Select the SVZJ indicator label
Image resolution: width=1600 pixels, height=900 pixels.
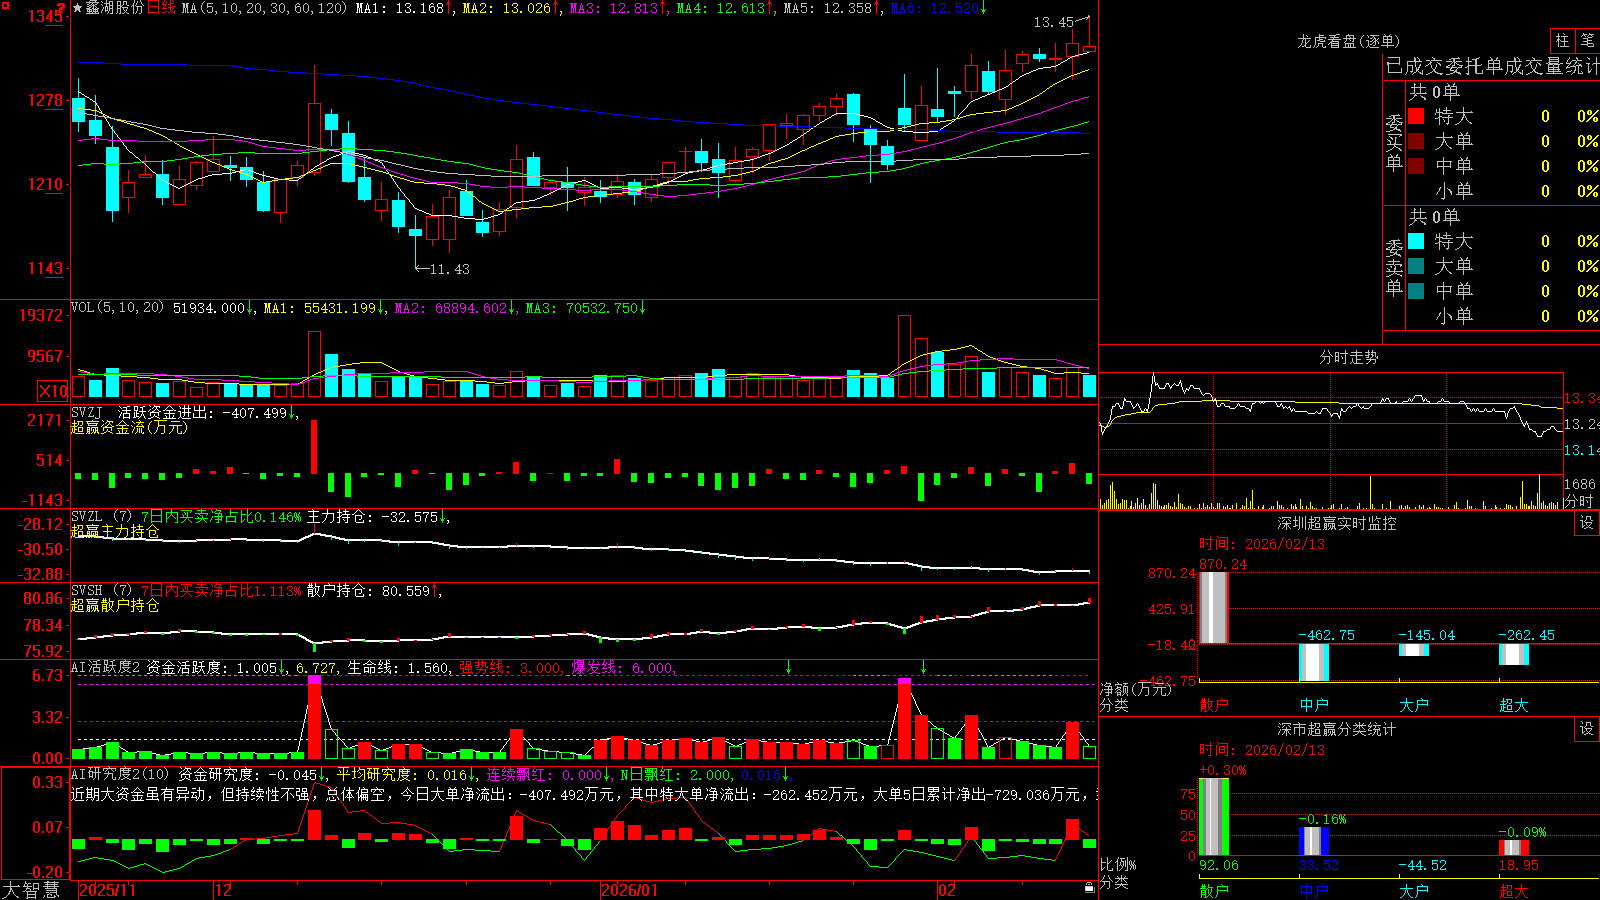tap(87, 412)
